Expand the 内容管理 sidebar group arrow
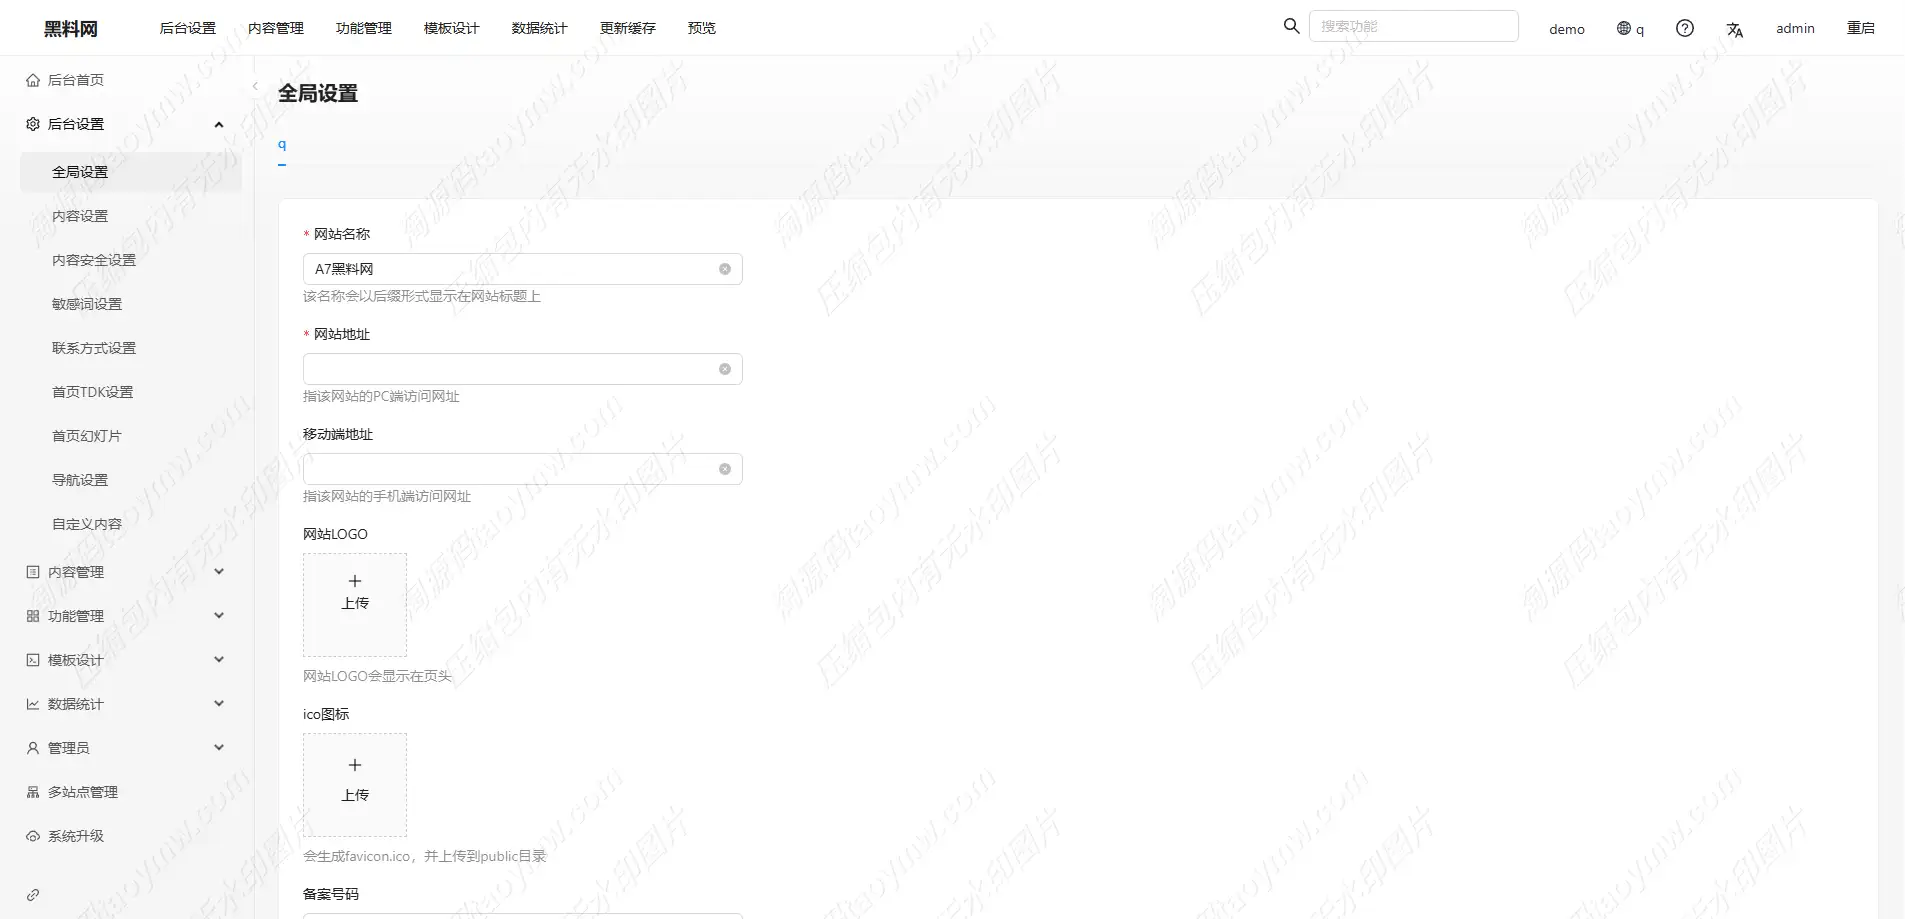The width and height of the screenshot is (1905, 919). (x=219, y=572)
